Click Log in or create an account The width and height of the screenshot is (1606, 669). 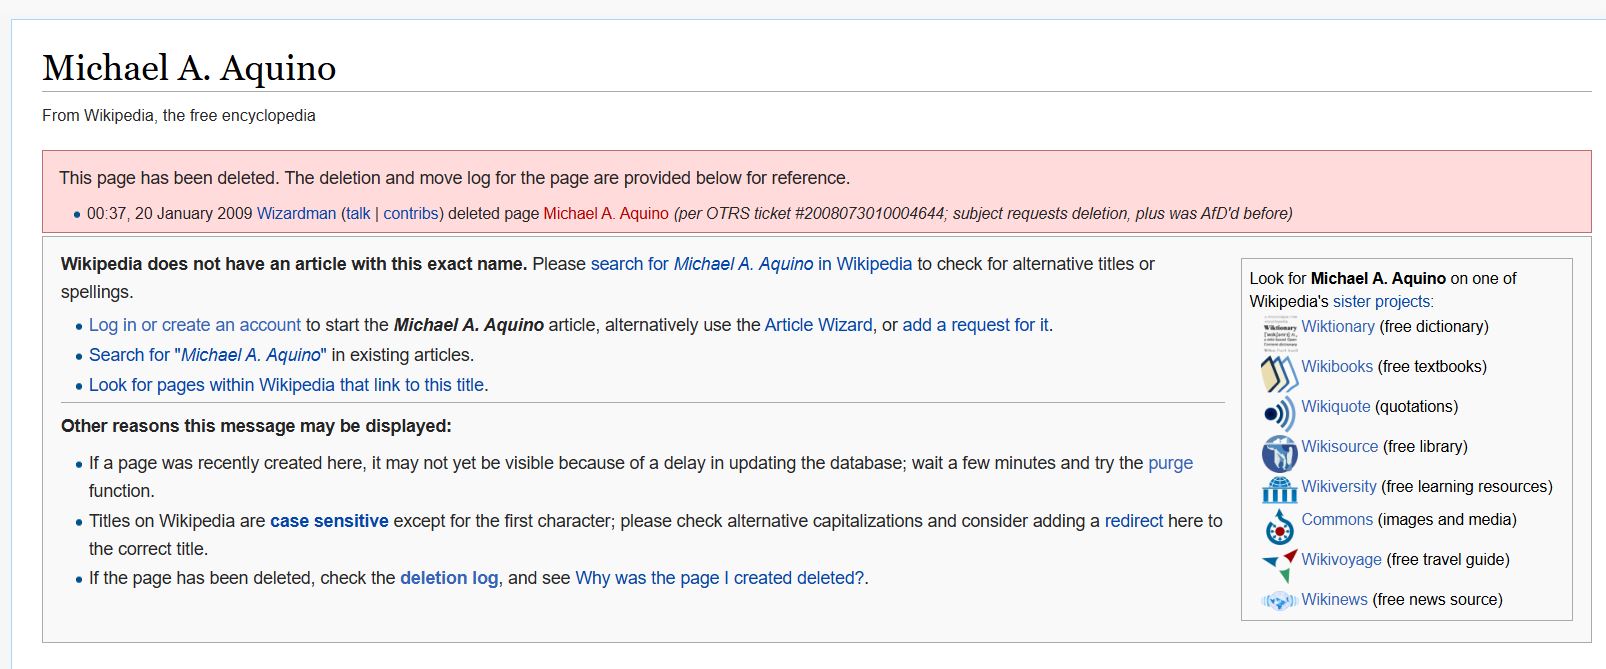pos(195,325)
